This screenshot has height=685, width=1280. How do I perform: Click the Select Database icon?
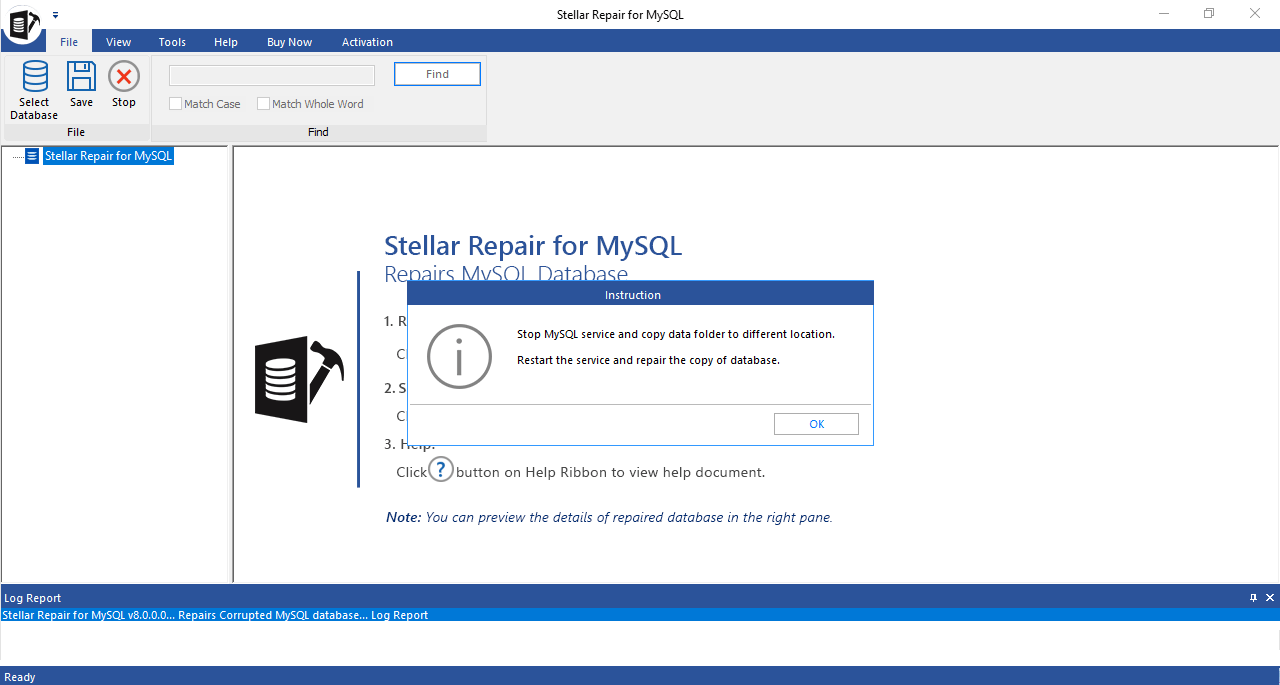click(35, 76)
